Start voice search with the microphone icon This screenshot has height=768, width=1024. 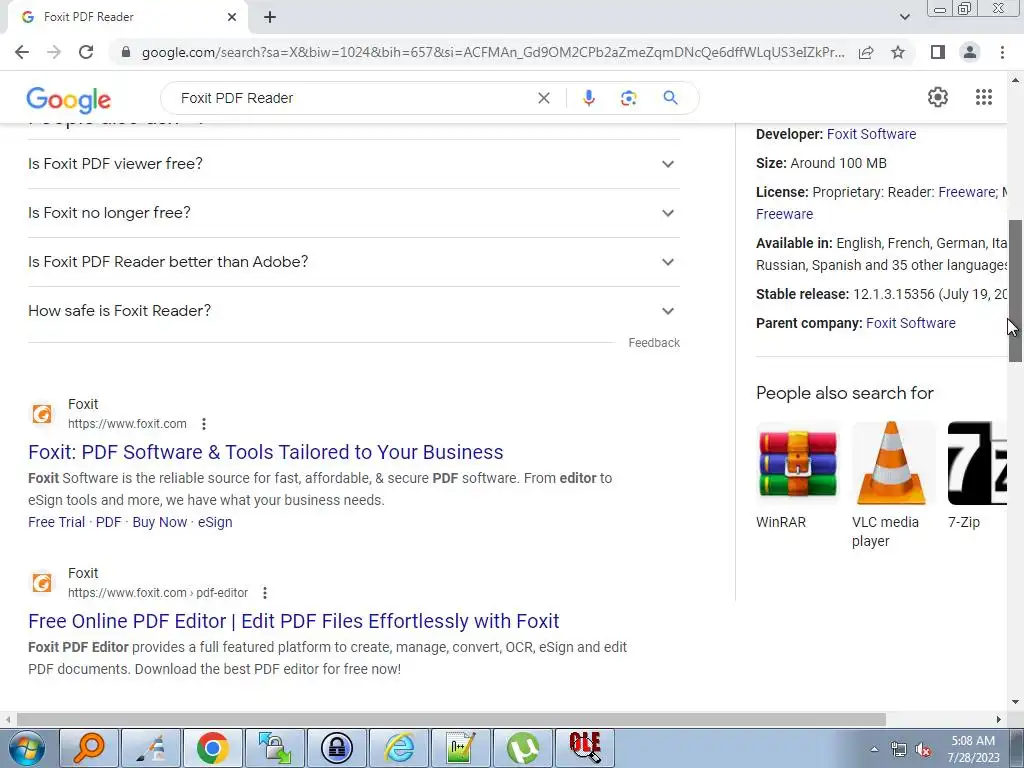[x=588, y=98]
